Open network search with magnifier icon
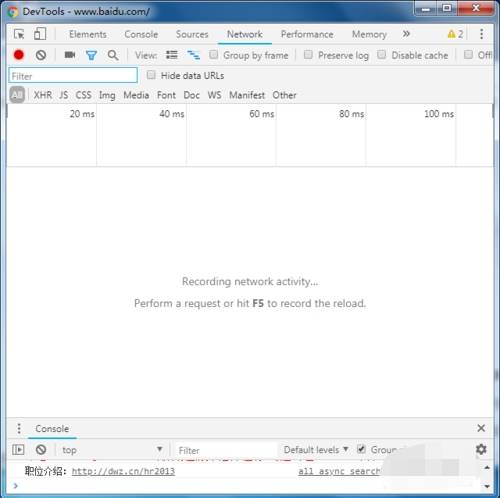 coord(113,55)
